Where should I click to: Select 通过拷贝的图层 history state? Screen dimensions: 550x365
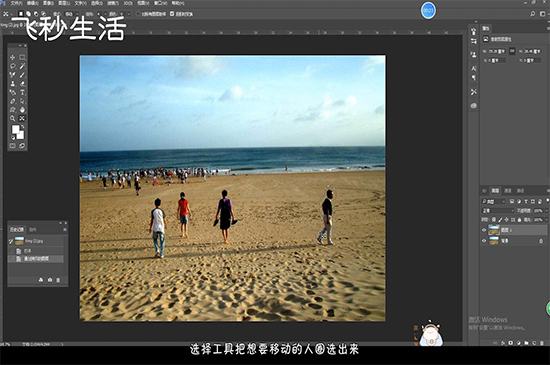point(35,259)
